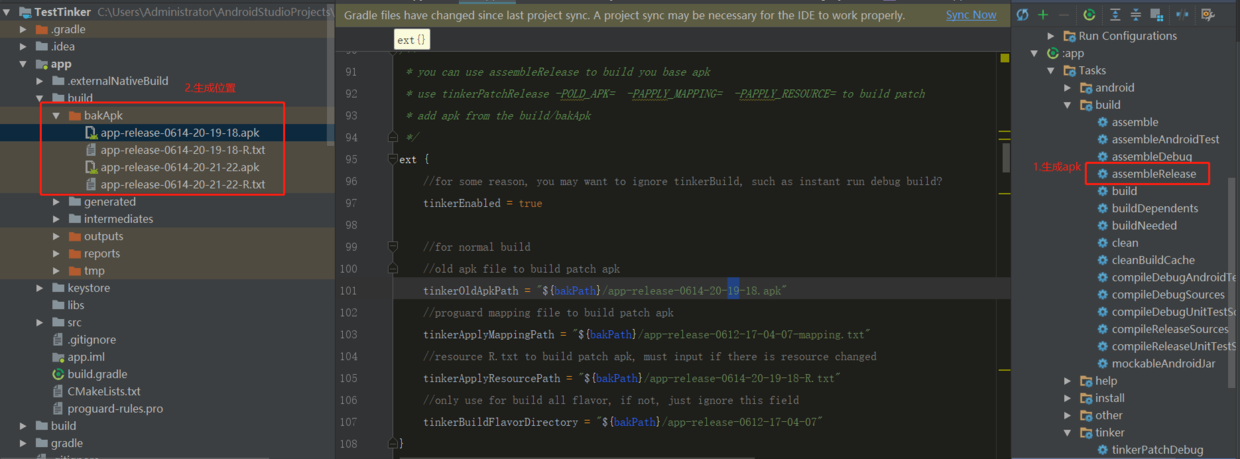The height and width of the screenshot is (459, 1240).
Task: Expand the other task group
Action: coord(1067,415)
